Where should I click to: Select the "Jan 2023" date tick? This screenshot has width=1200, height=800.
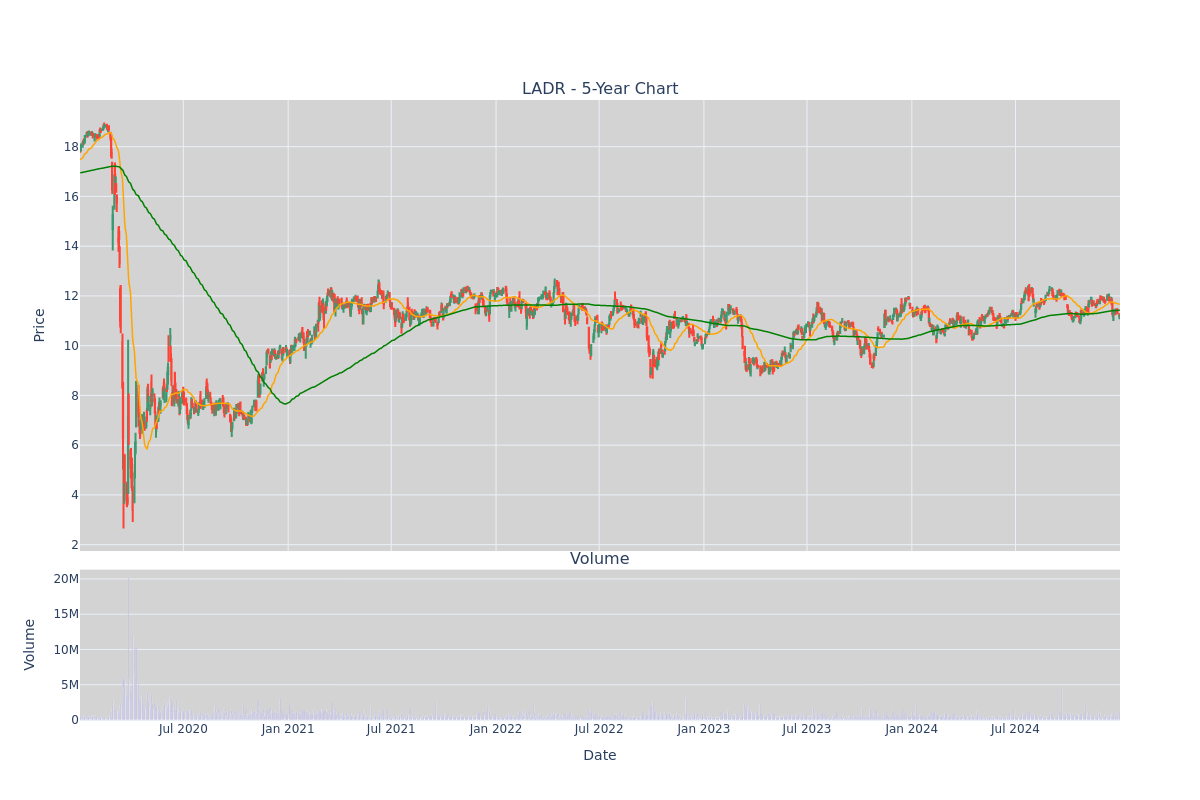[704, 729]
